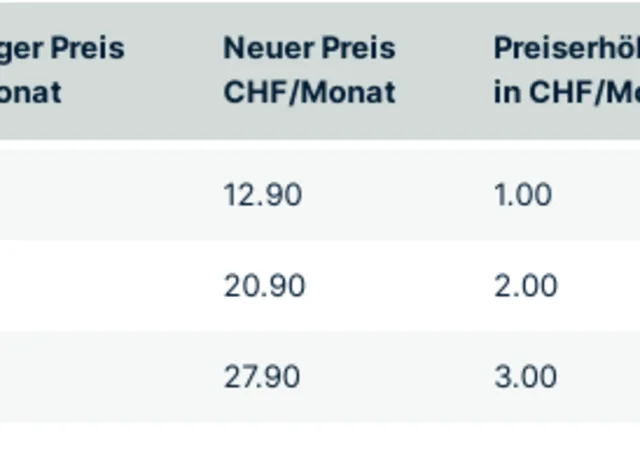Click the 3.00 price increase value
640x455 pixels.
point(525,377)
